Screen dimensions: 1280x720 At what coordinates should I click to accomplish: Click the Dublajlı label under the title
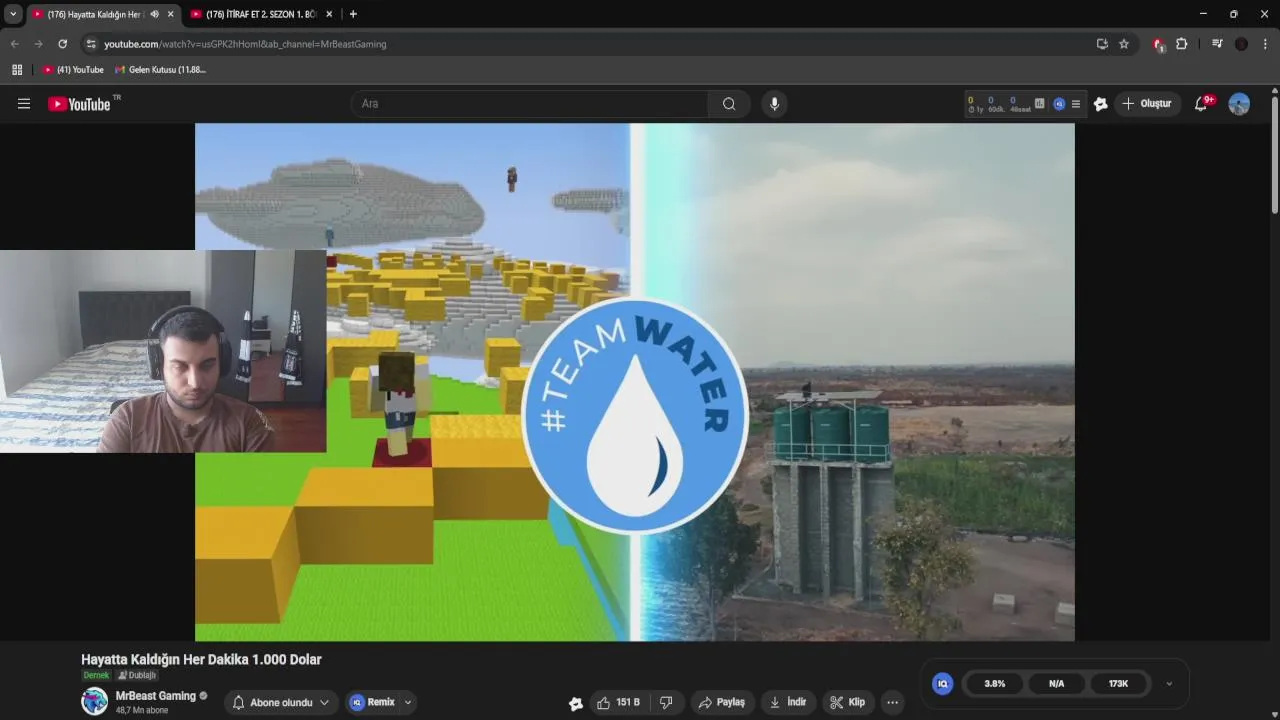click(x=137, y=675)
